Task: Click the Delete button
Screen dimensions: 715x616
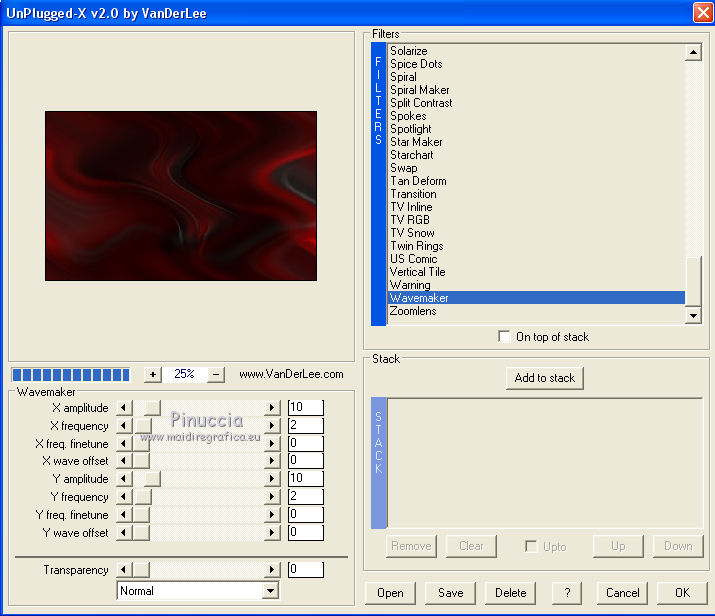Action: coord(510,593)
